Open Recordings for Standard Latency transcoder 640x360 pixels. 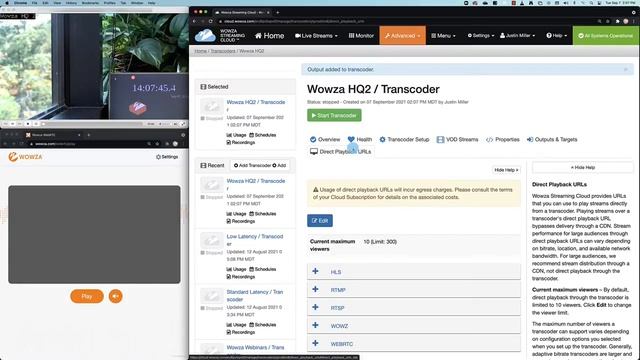240,332
